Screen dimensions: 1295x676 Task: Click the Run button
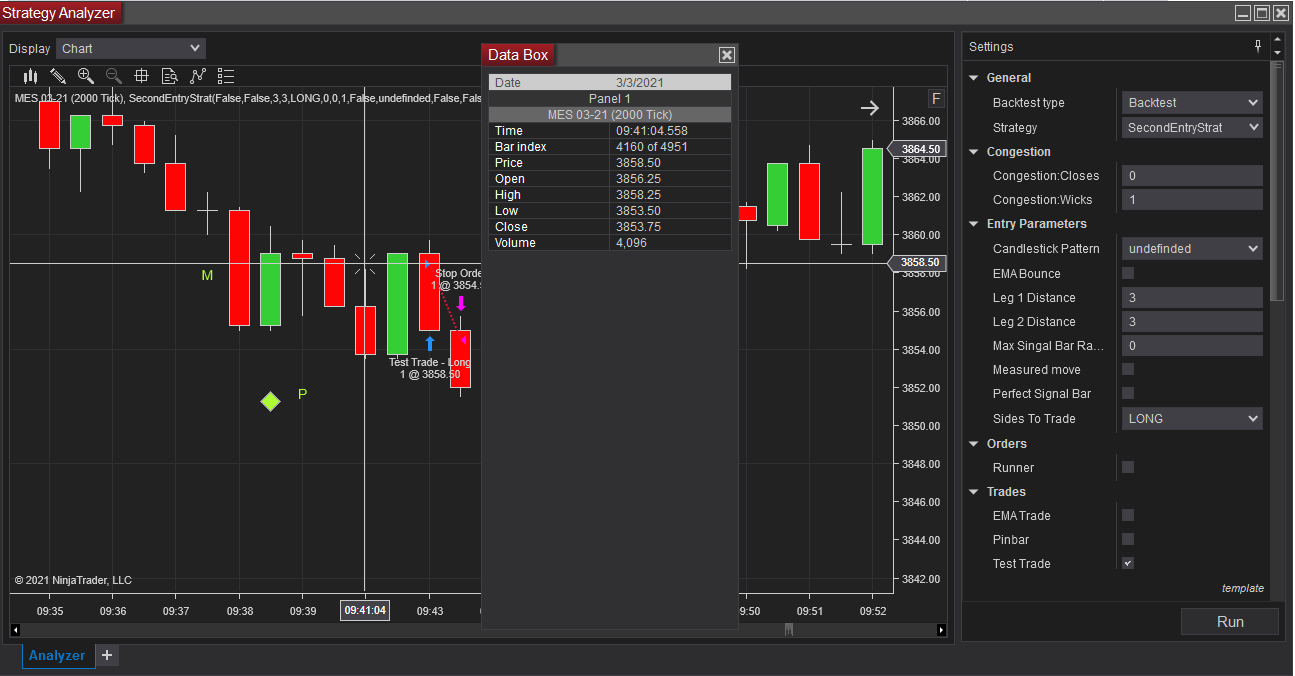click(x=1230, y=621)
